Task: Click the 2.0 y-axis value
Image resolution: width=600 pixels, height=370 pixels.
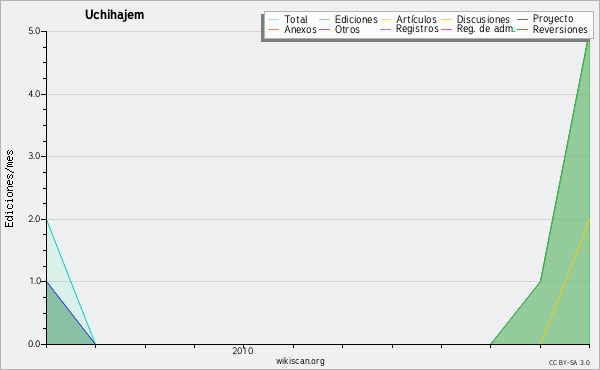Action: coord(34,219)
